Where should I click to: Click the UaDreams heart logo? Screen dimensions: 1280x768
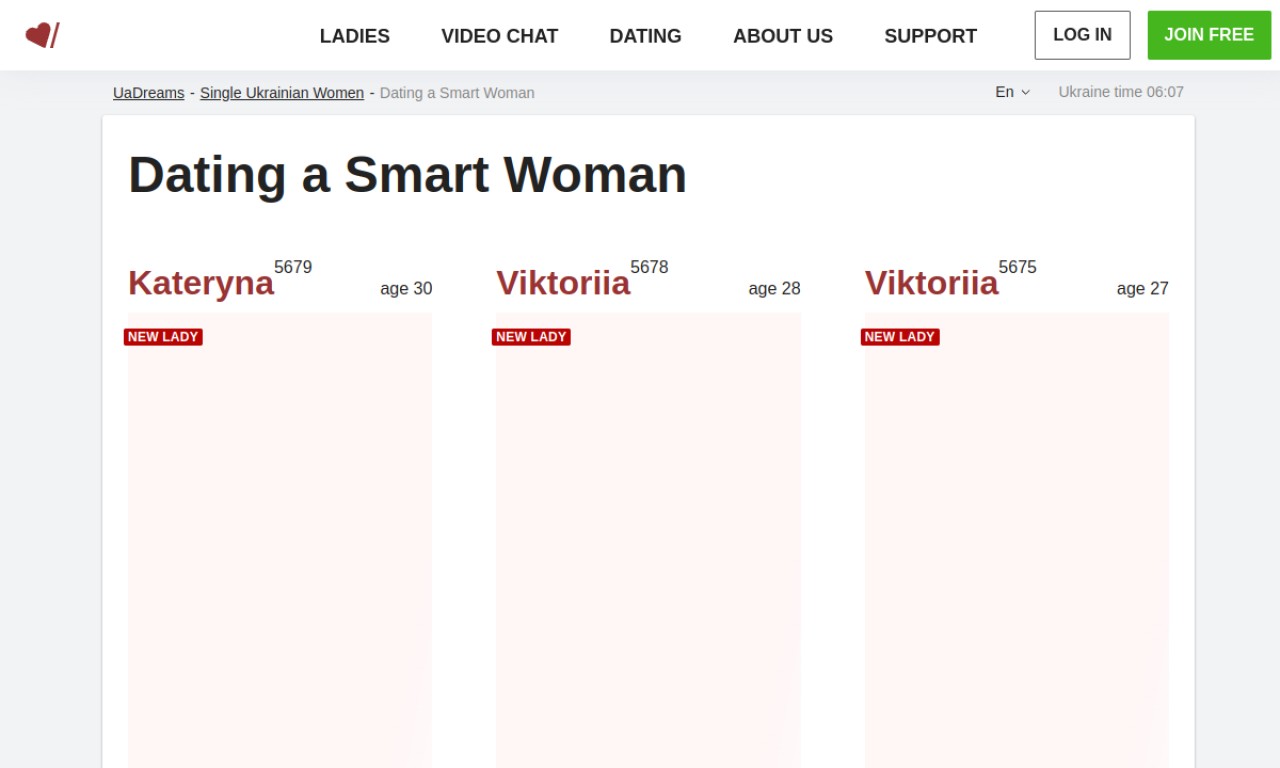(42, 36)
